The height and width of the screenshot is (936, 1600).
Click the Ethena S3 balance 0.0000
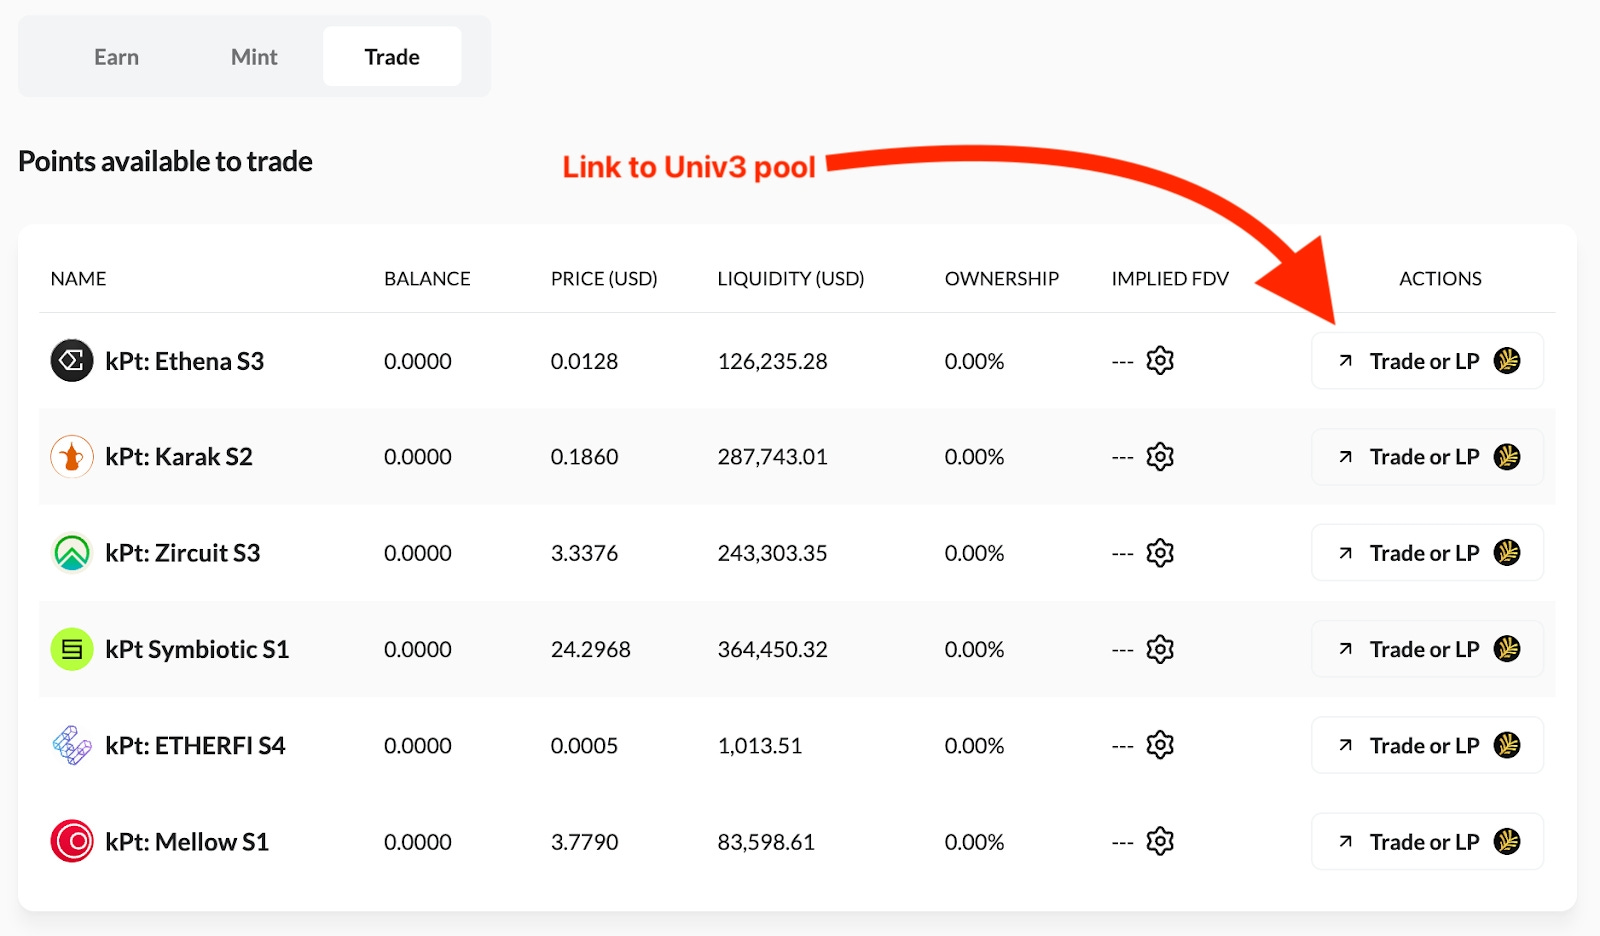(418, 361)
